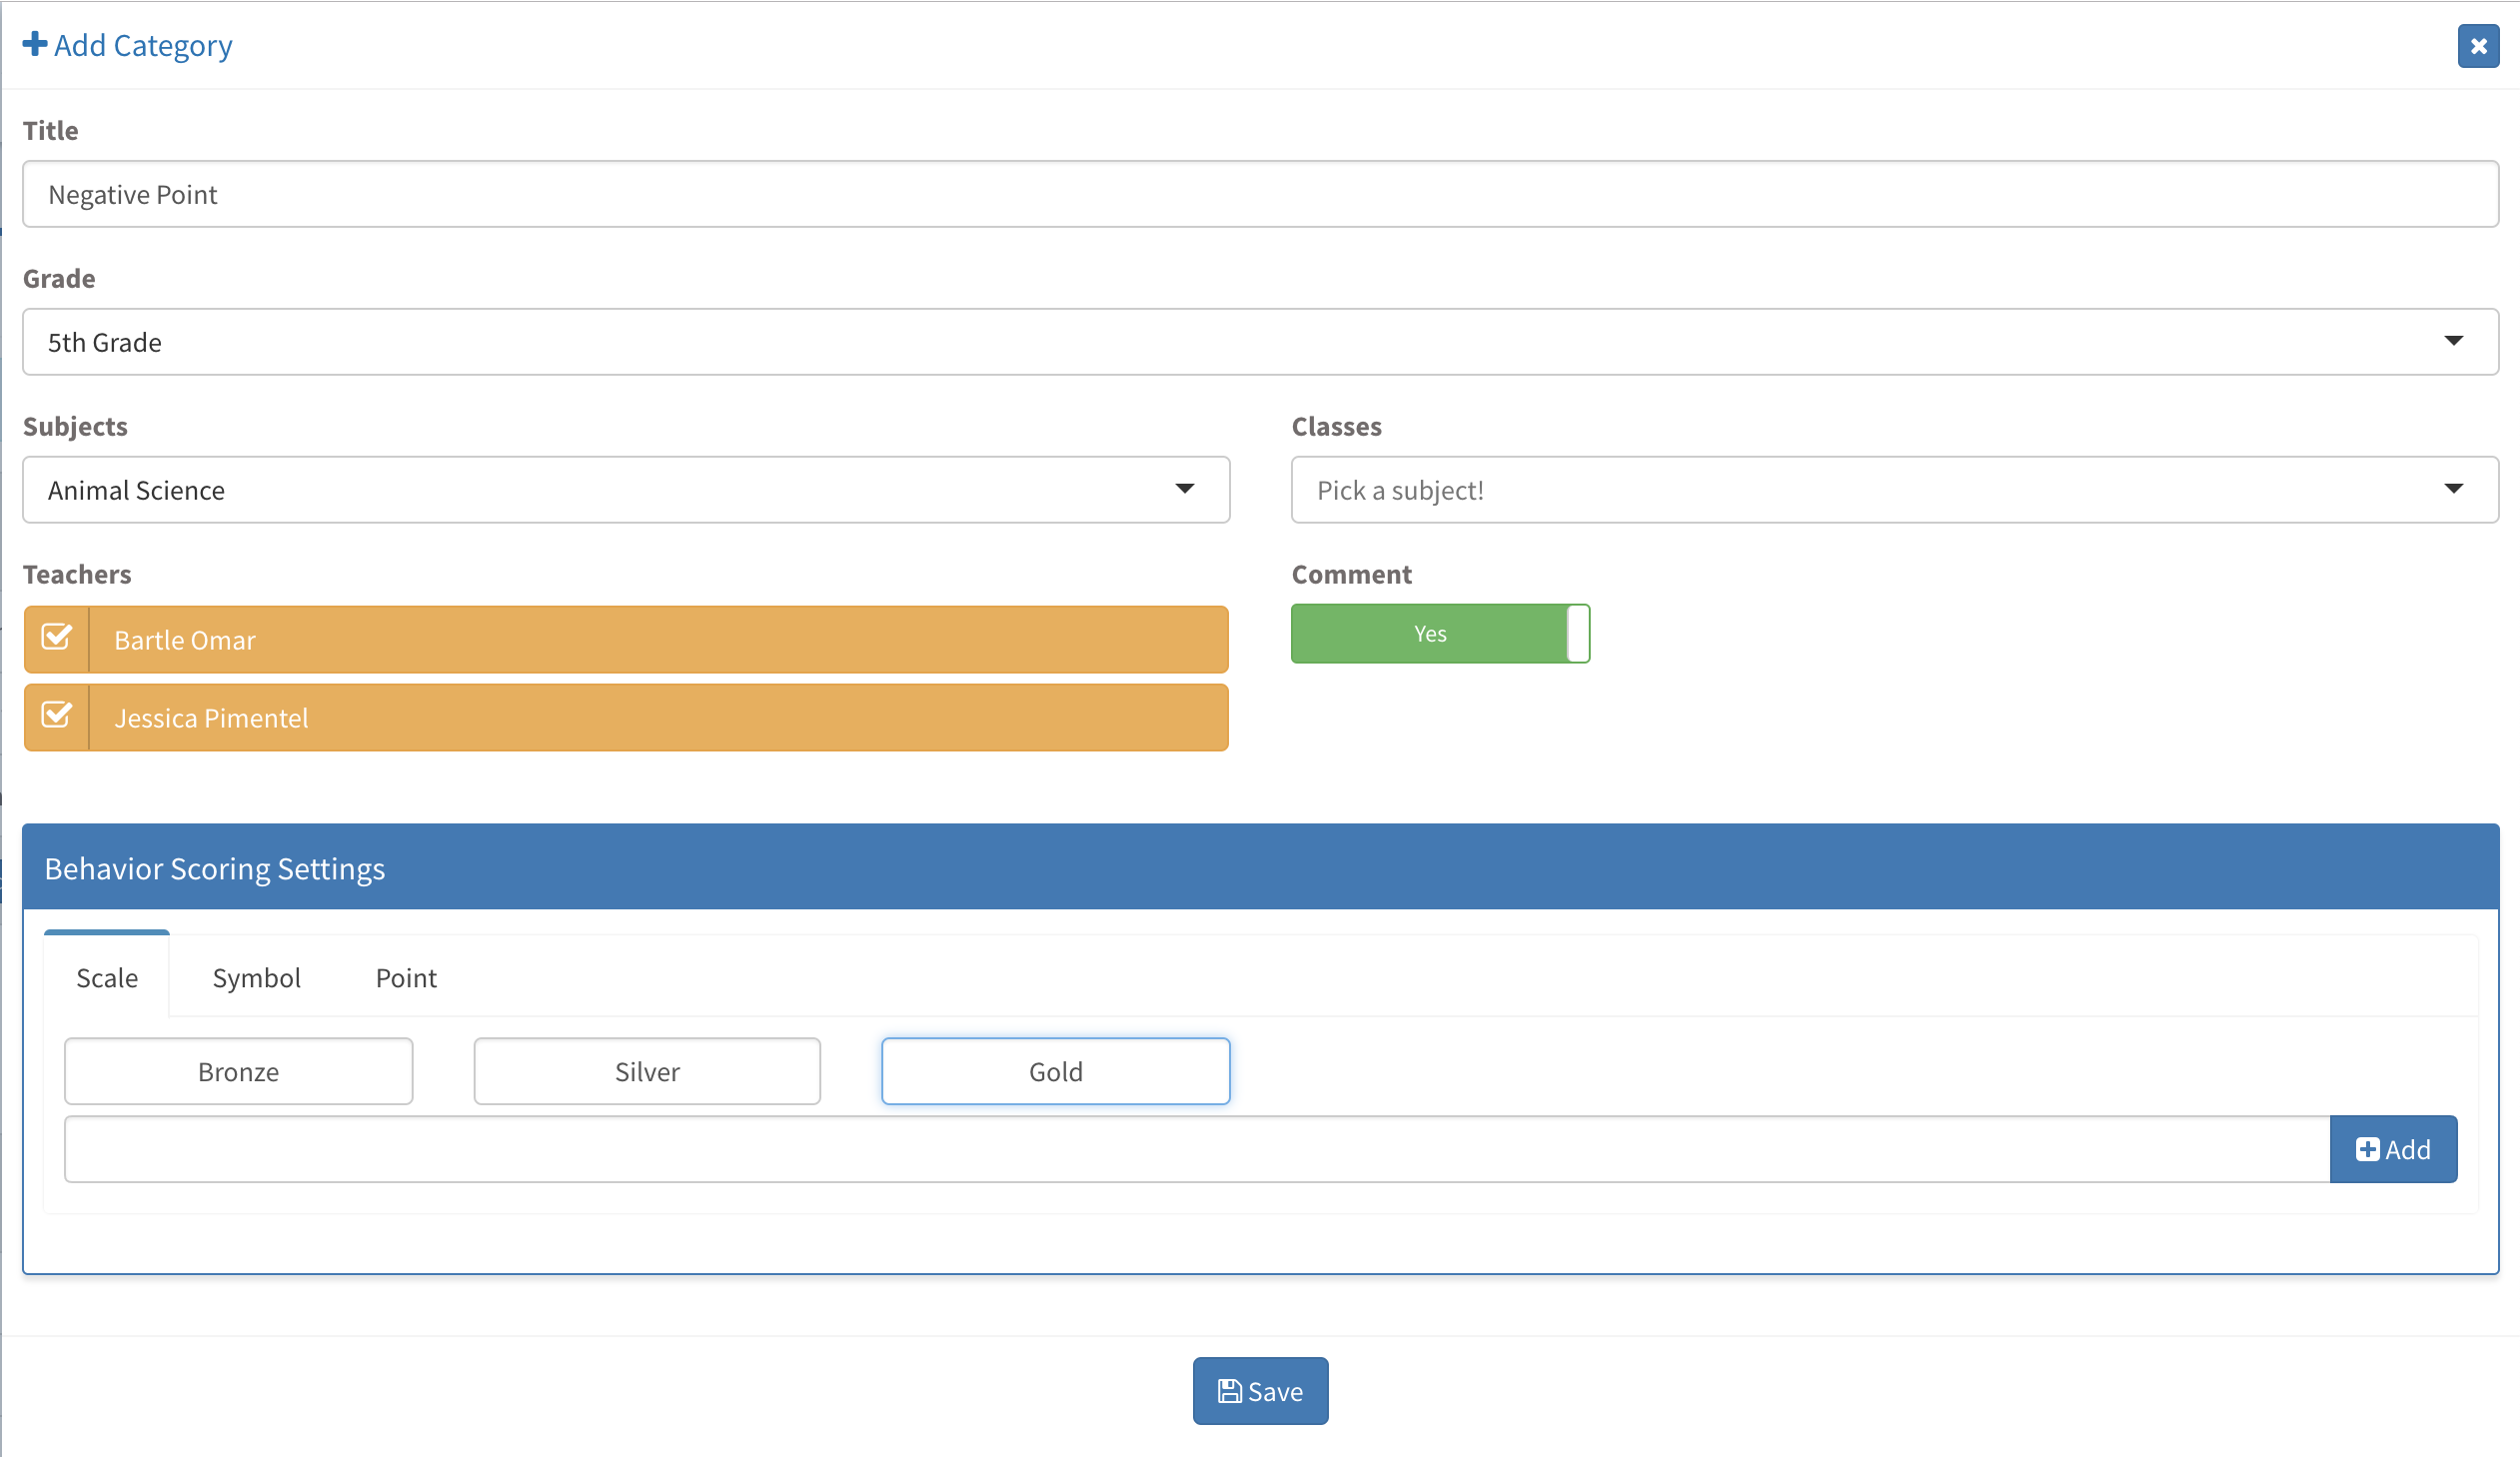Viewport: 2520px width, 1457px height.
Task: Switch to the Symbol tab
Action: 256,977
